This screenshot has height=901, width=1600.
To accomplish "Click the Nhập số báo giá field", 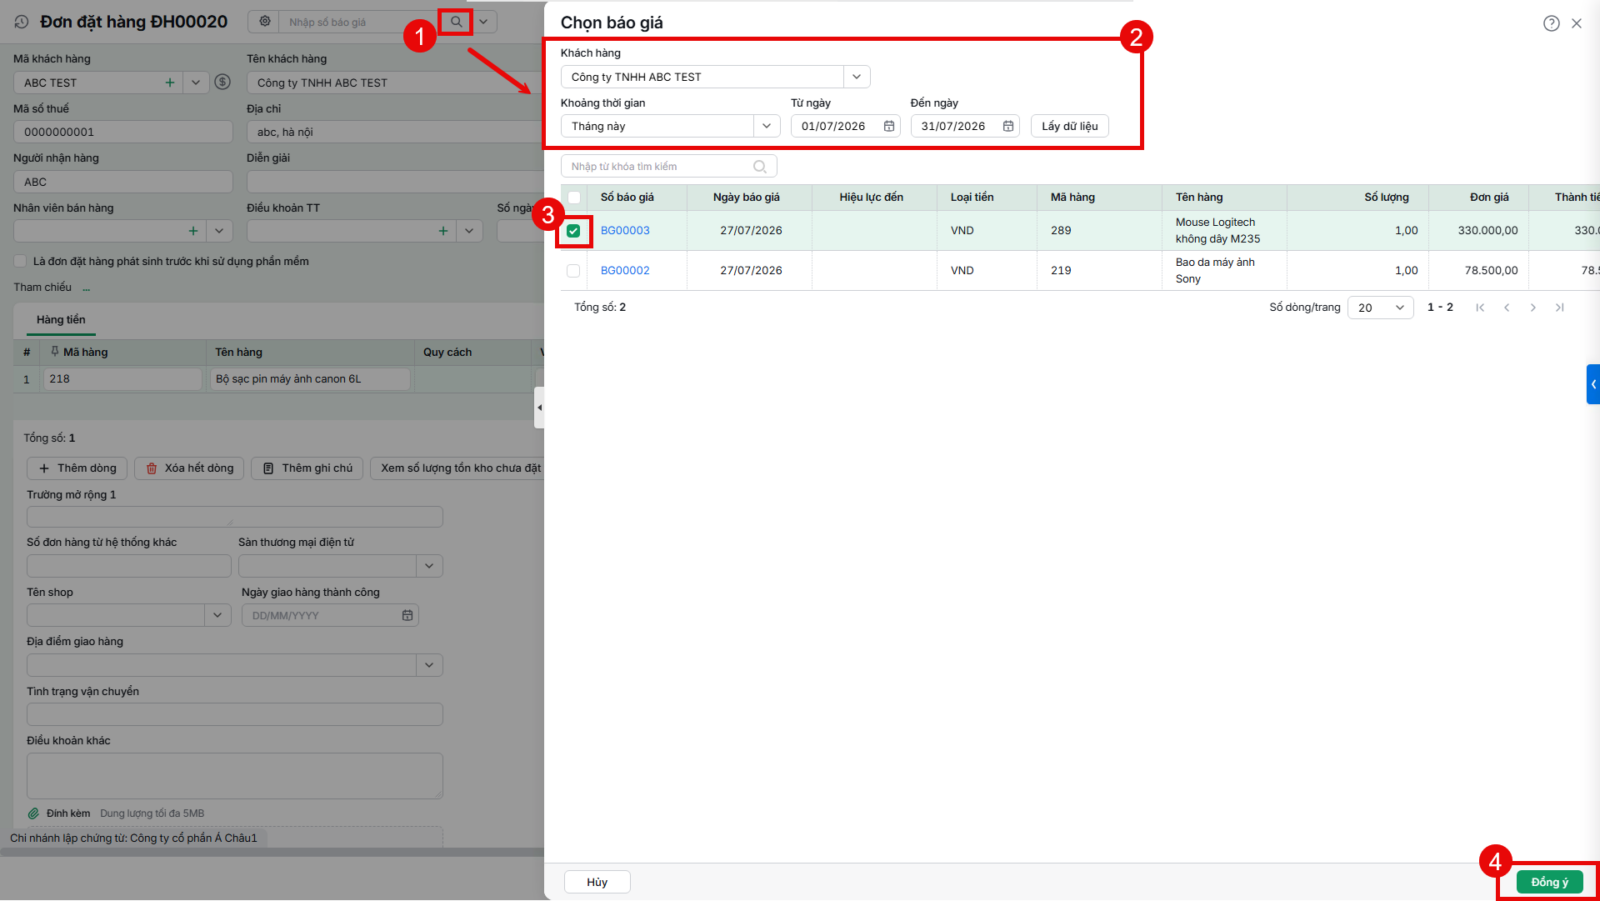I will click(358, 22).
